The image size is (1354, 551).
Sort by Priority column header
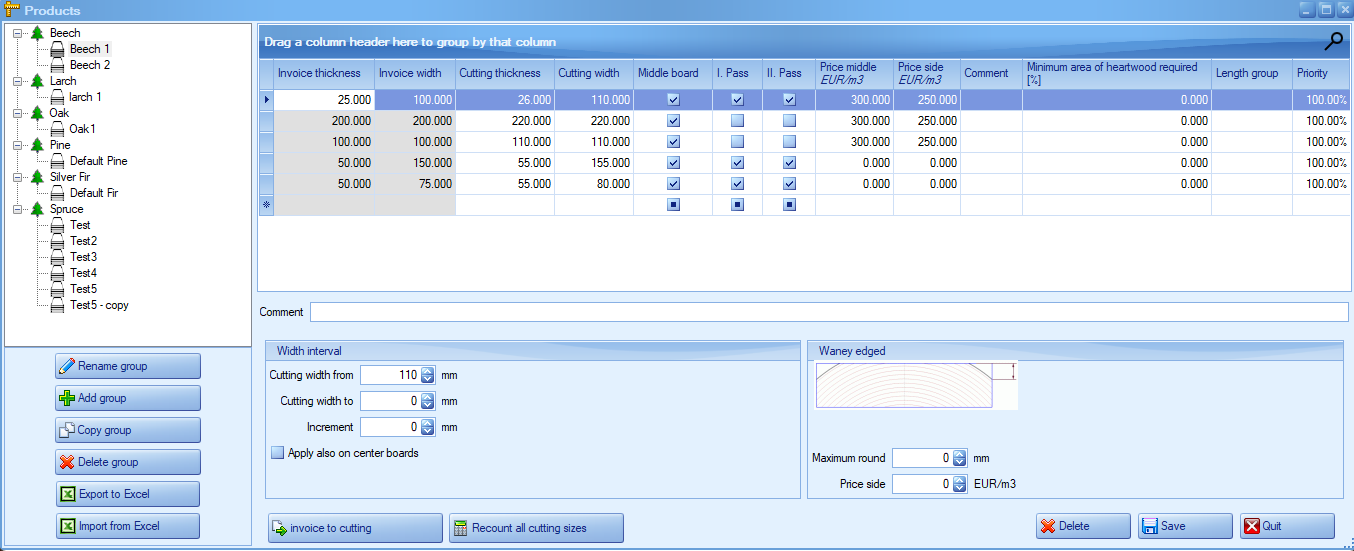[x=1320, y=73]
